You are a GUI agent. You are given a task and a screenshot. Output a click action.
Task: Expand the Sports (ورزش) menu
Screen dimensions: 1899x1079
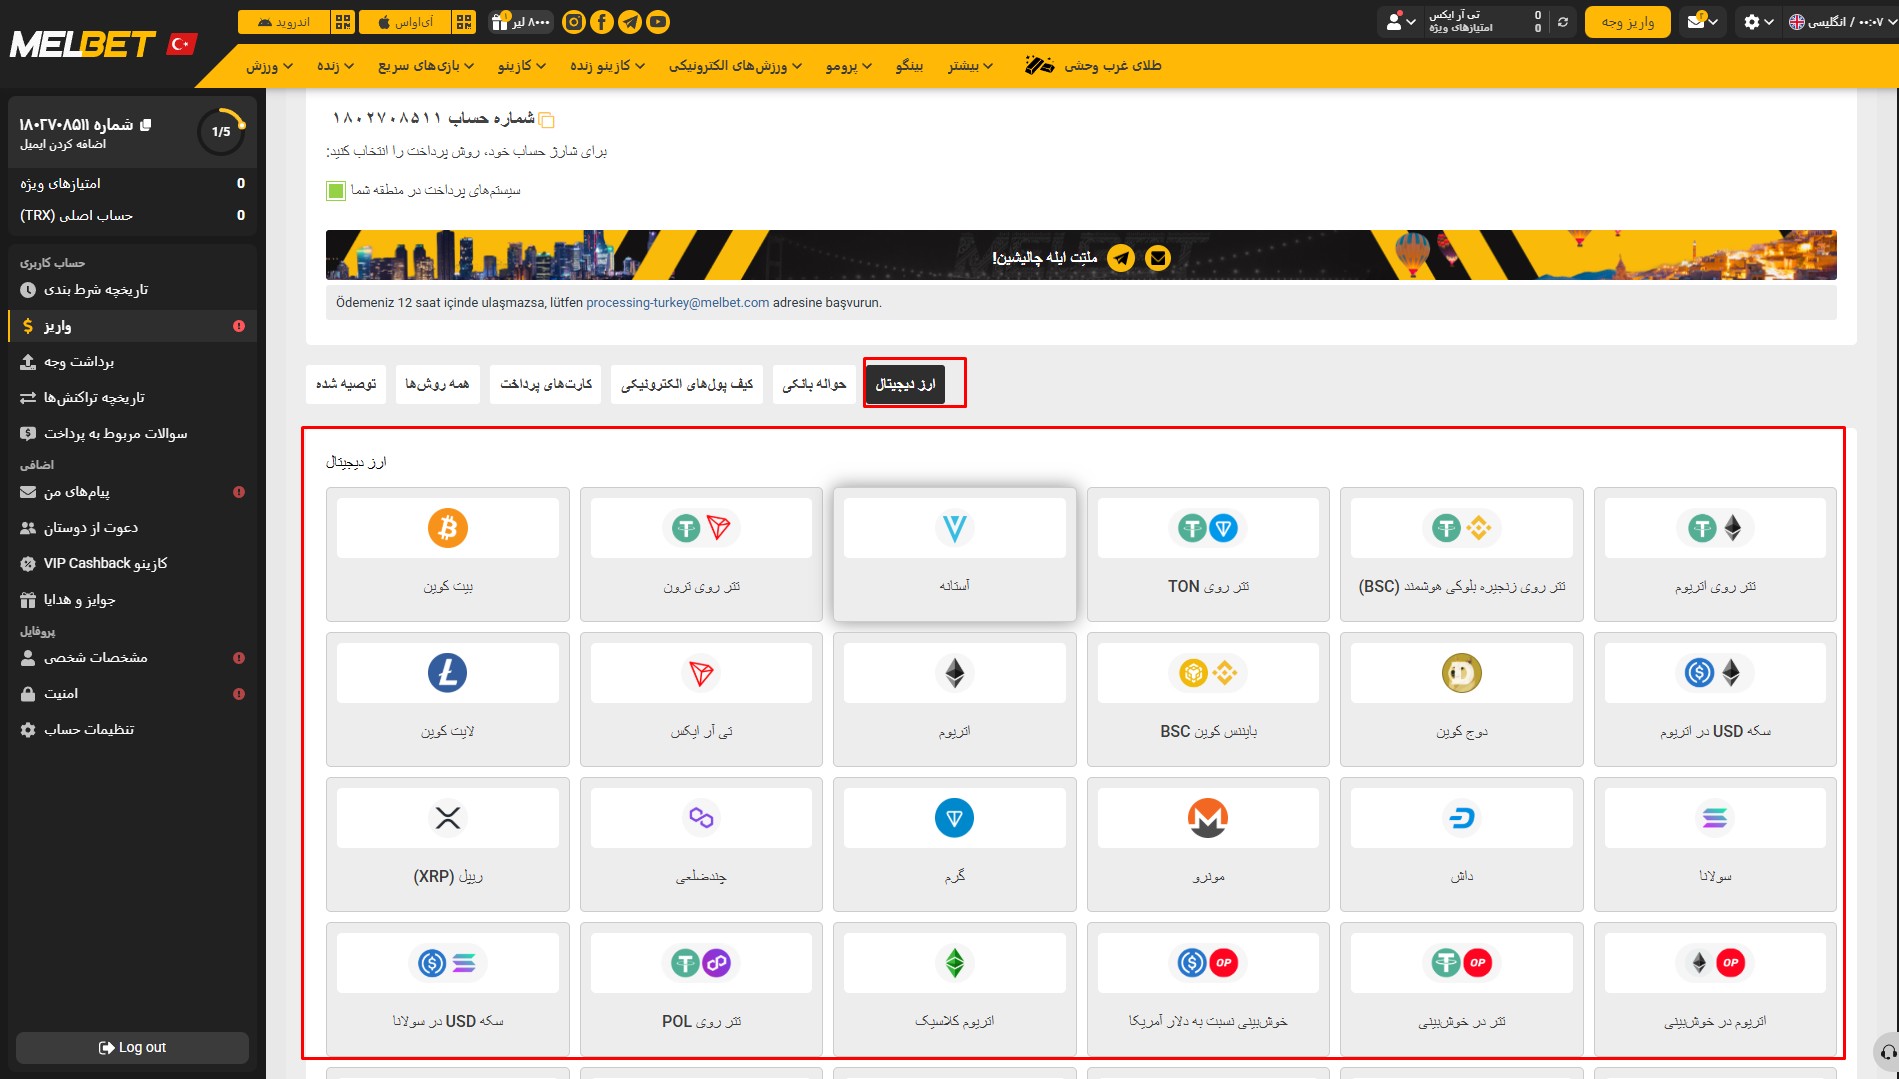pyautogui.click(x=270, y=66)
